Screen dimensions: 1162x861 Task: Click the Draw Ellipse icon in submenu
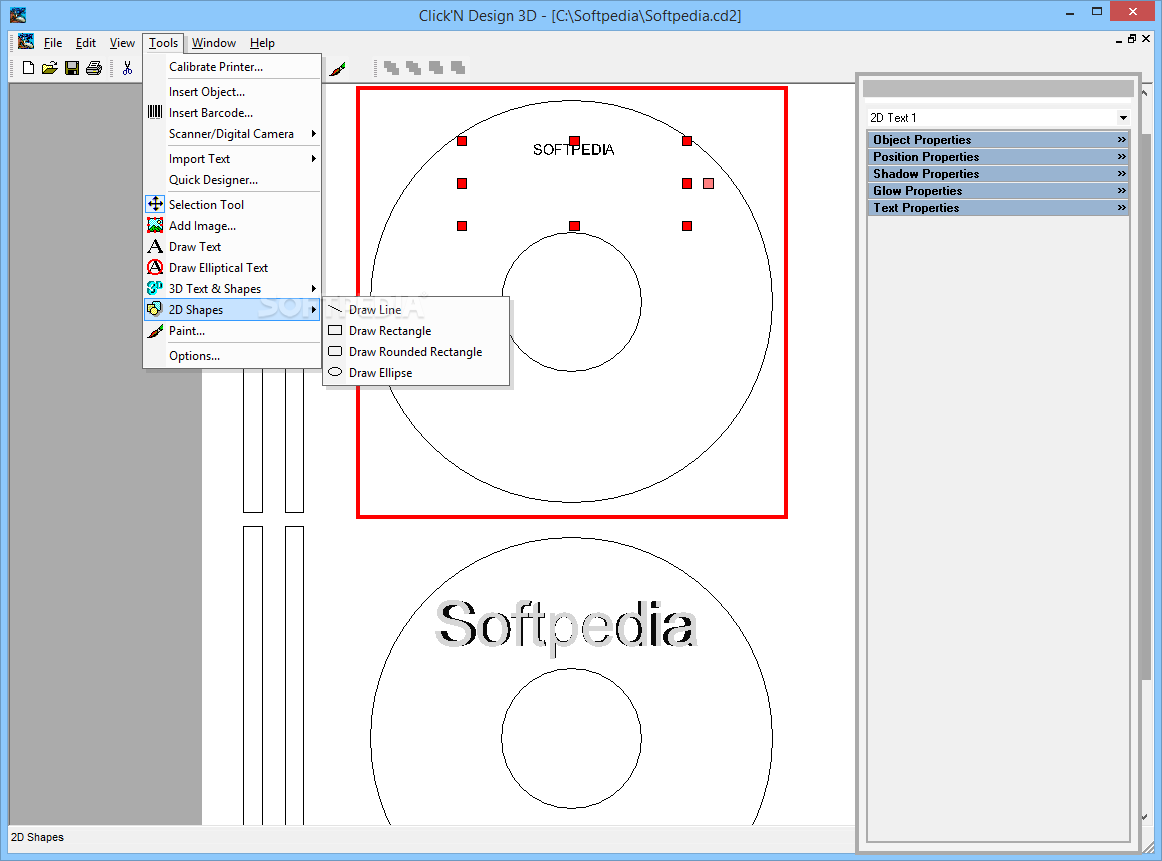(335, 372)
